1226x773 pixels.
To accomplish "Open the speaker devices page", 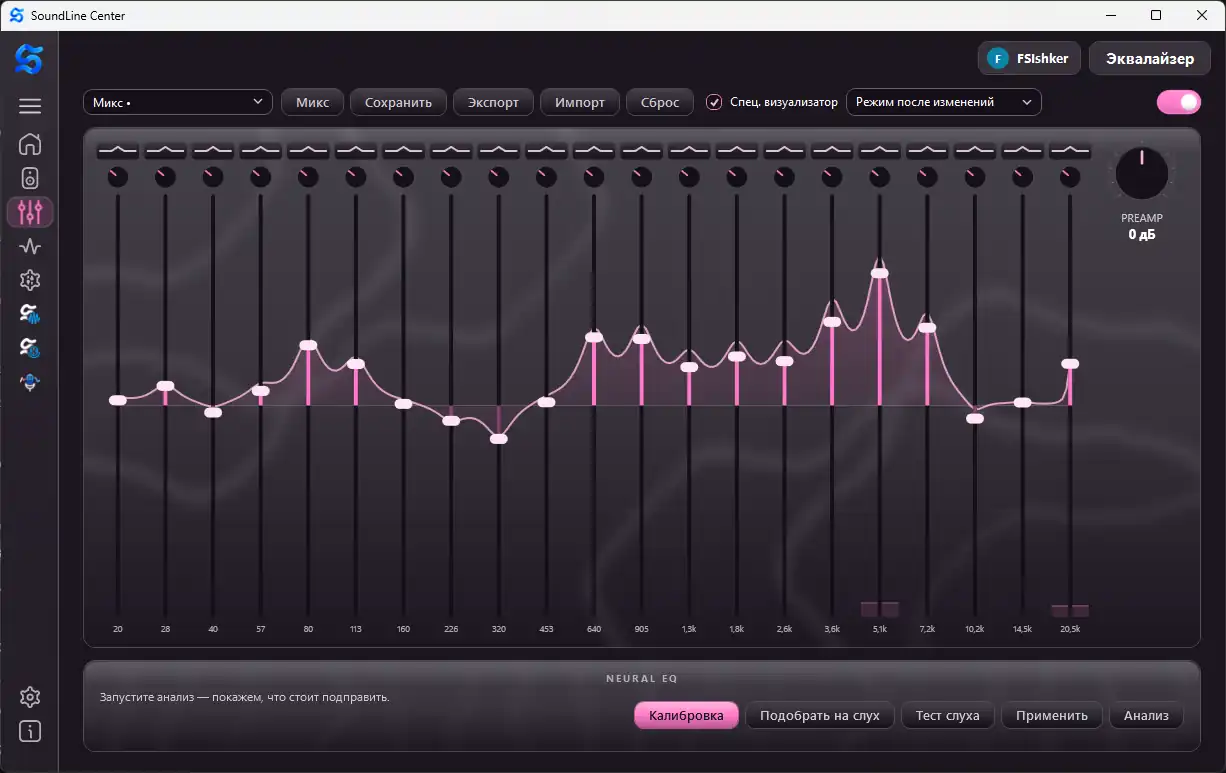I will [x=30, y=178].
